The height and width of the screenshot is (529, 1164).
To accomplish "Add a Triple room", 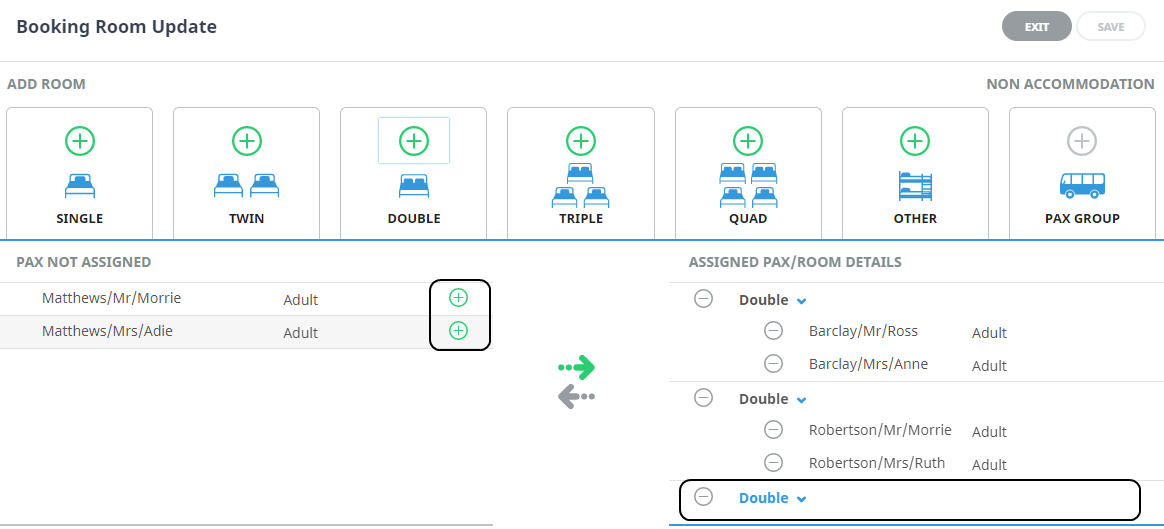I will [x=581, y=141].
